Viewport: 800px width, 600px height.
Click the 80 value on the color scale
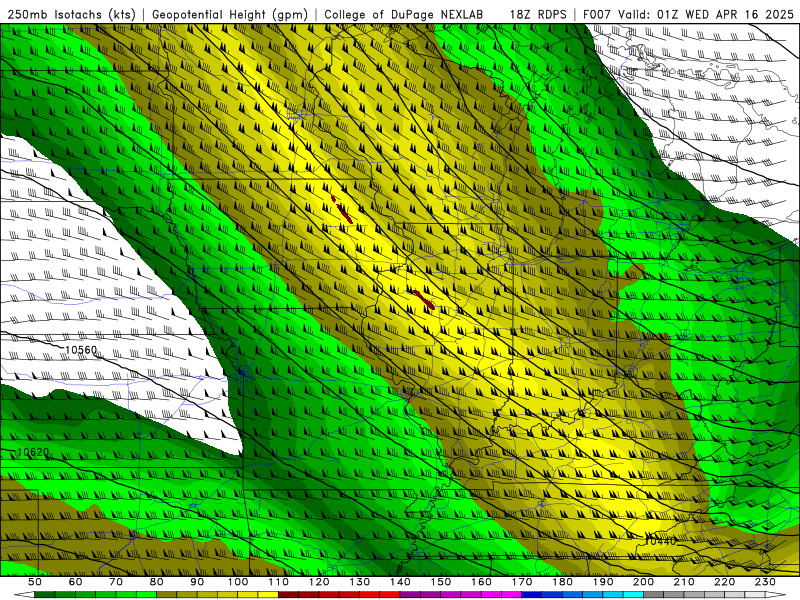[x=157, y=582]
